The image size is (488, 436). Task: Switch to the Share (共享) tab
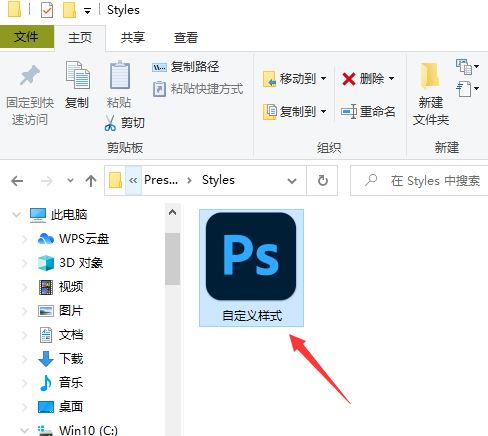pos(133,38)
